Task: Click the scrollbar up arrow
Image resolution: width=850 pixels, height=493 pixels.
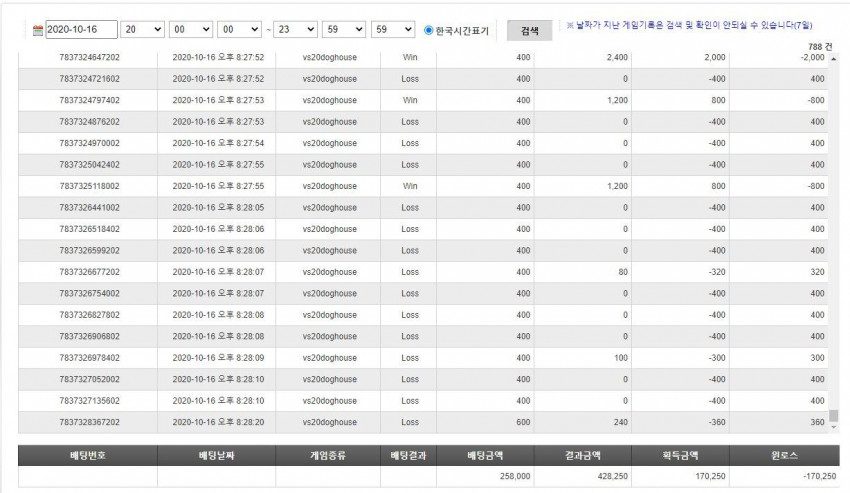Action: [x=834, y=59]
